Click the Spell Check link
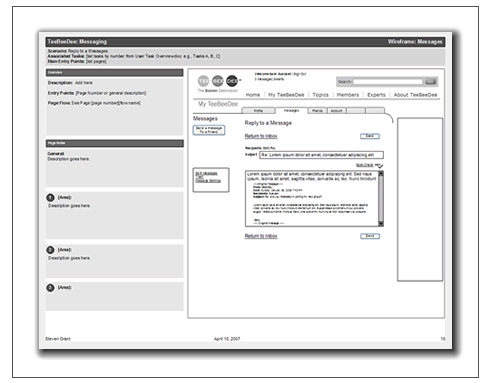The width and height of the screenshot is (488, 383). pos(364,165)
